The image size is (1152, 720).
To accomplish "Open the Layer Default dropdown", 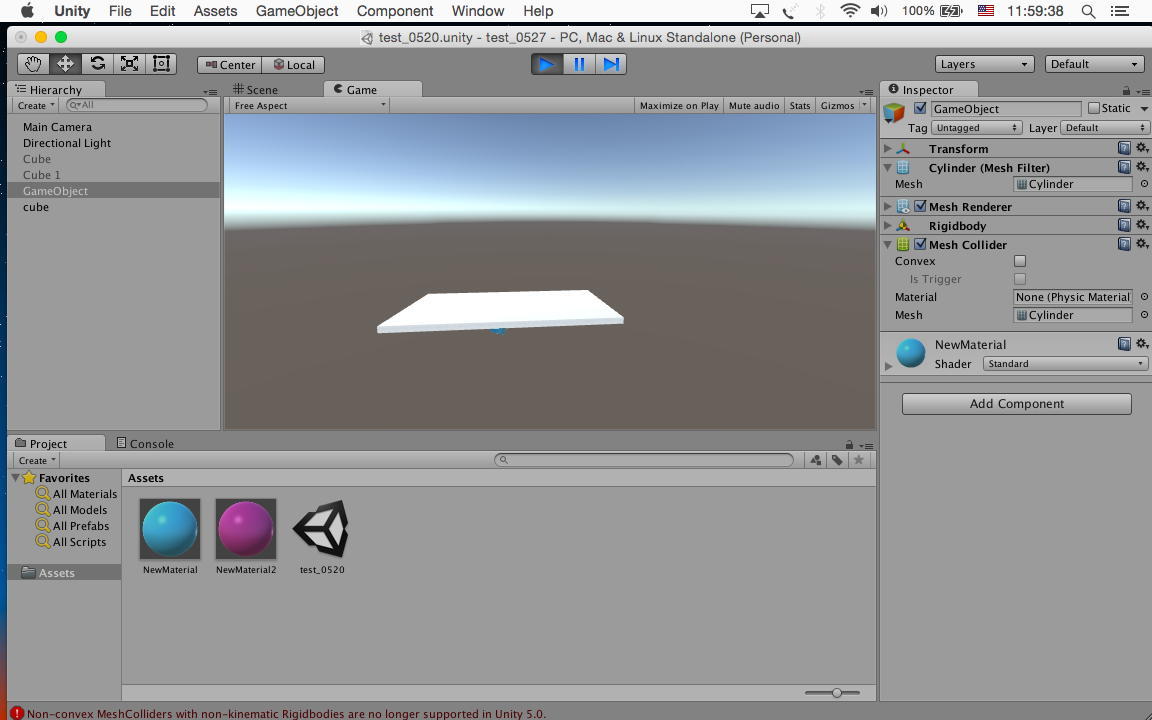I will 1104,128.
